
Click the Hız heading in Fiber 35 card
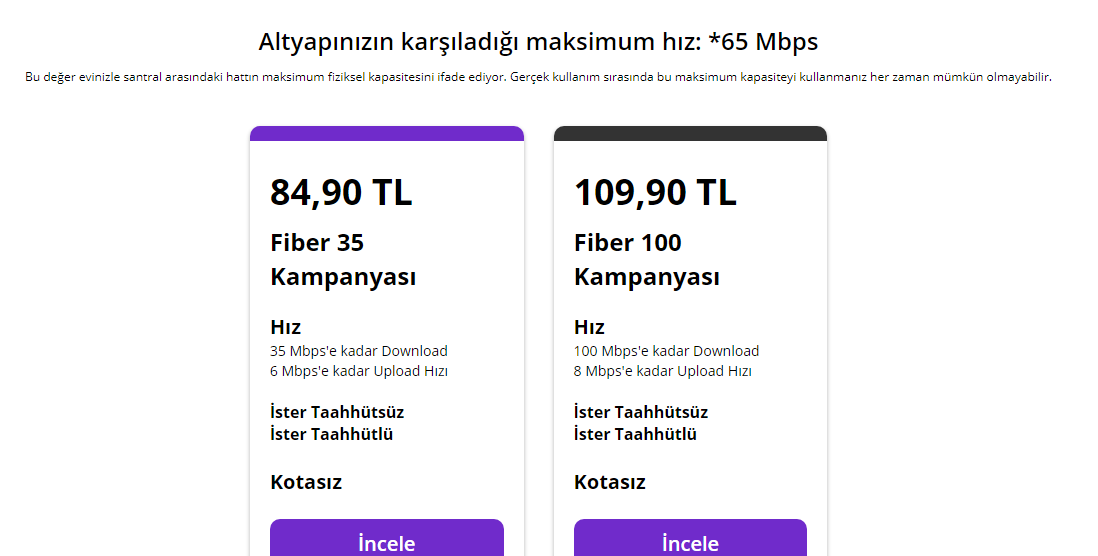point(285,327)
